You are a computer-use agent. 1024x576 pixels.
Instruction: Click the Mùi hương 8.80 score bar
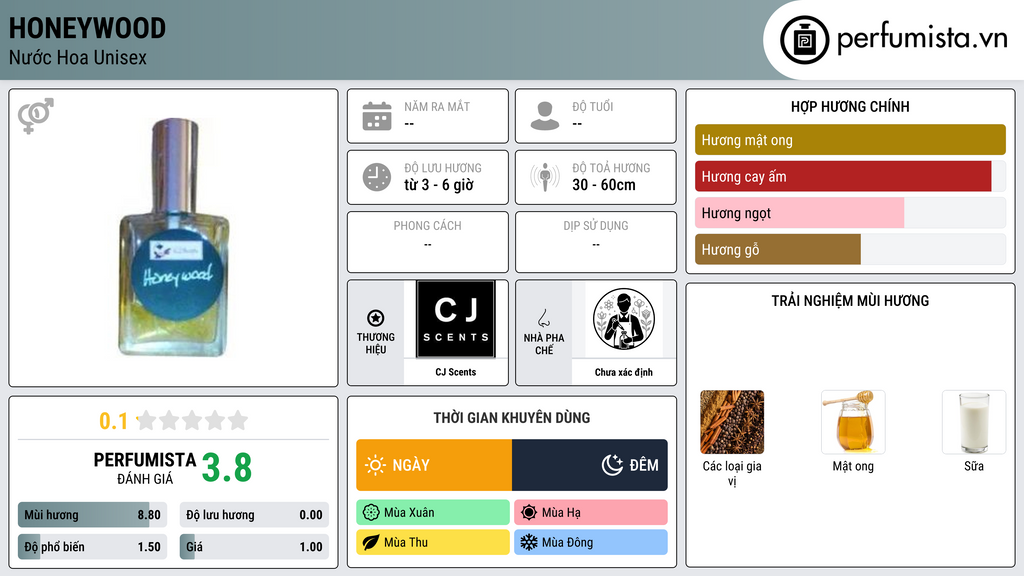pyautogui.click(x=93, y=515)
